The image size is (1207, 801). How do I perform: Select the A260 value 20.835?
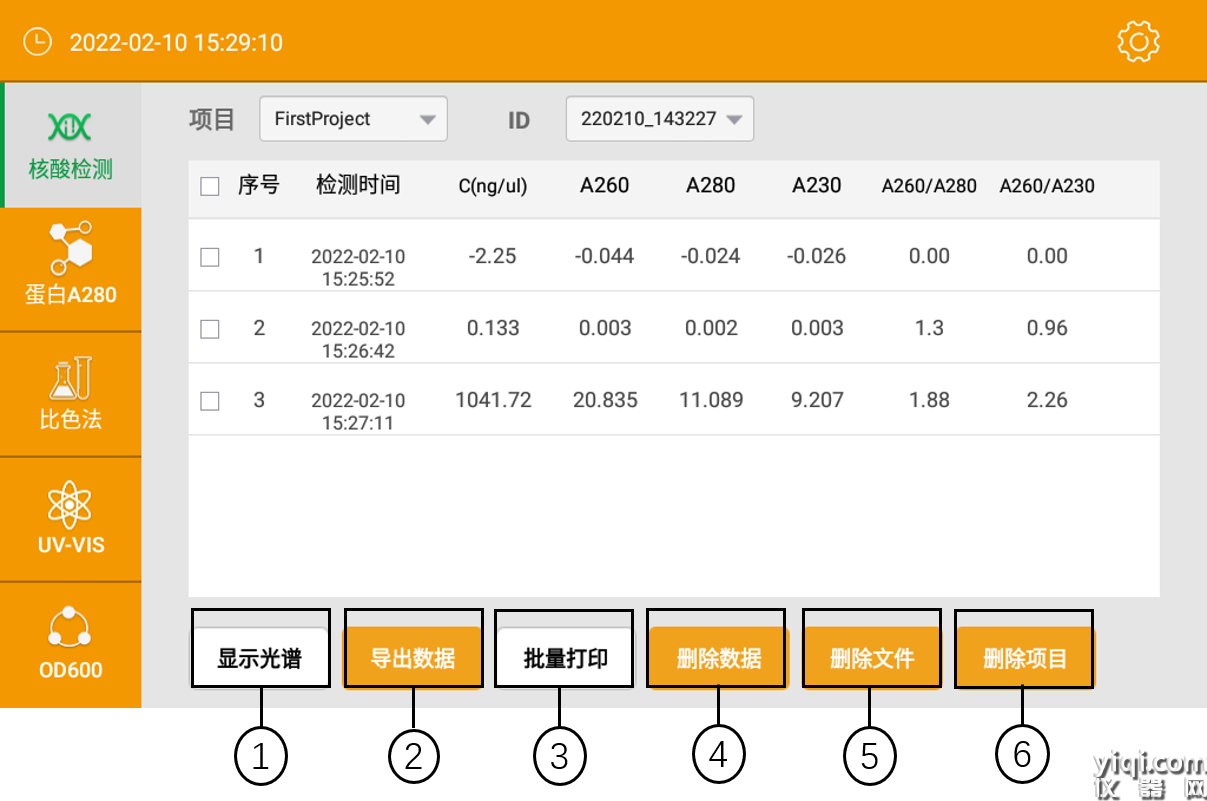coord(605,400)
